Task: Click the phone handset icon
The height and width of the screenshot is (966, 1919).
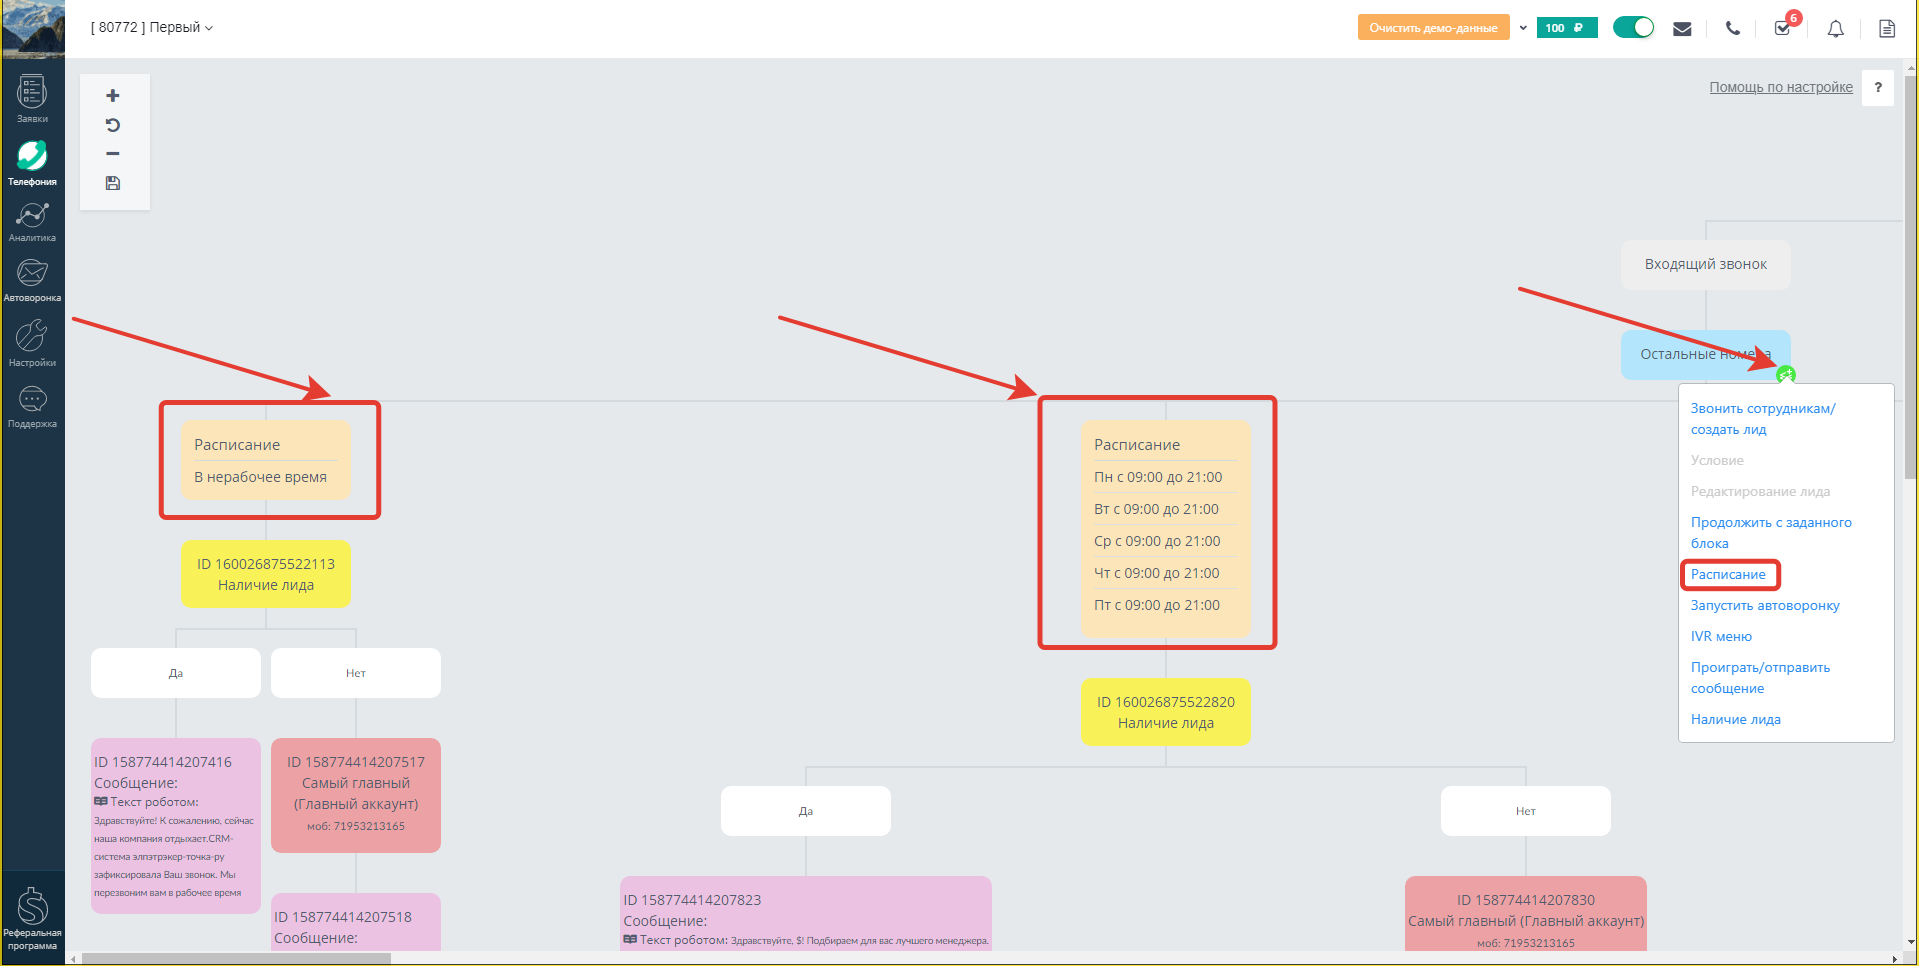Action: tap(1733, 28)
